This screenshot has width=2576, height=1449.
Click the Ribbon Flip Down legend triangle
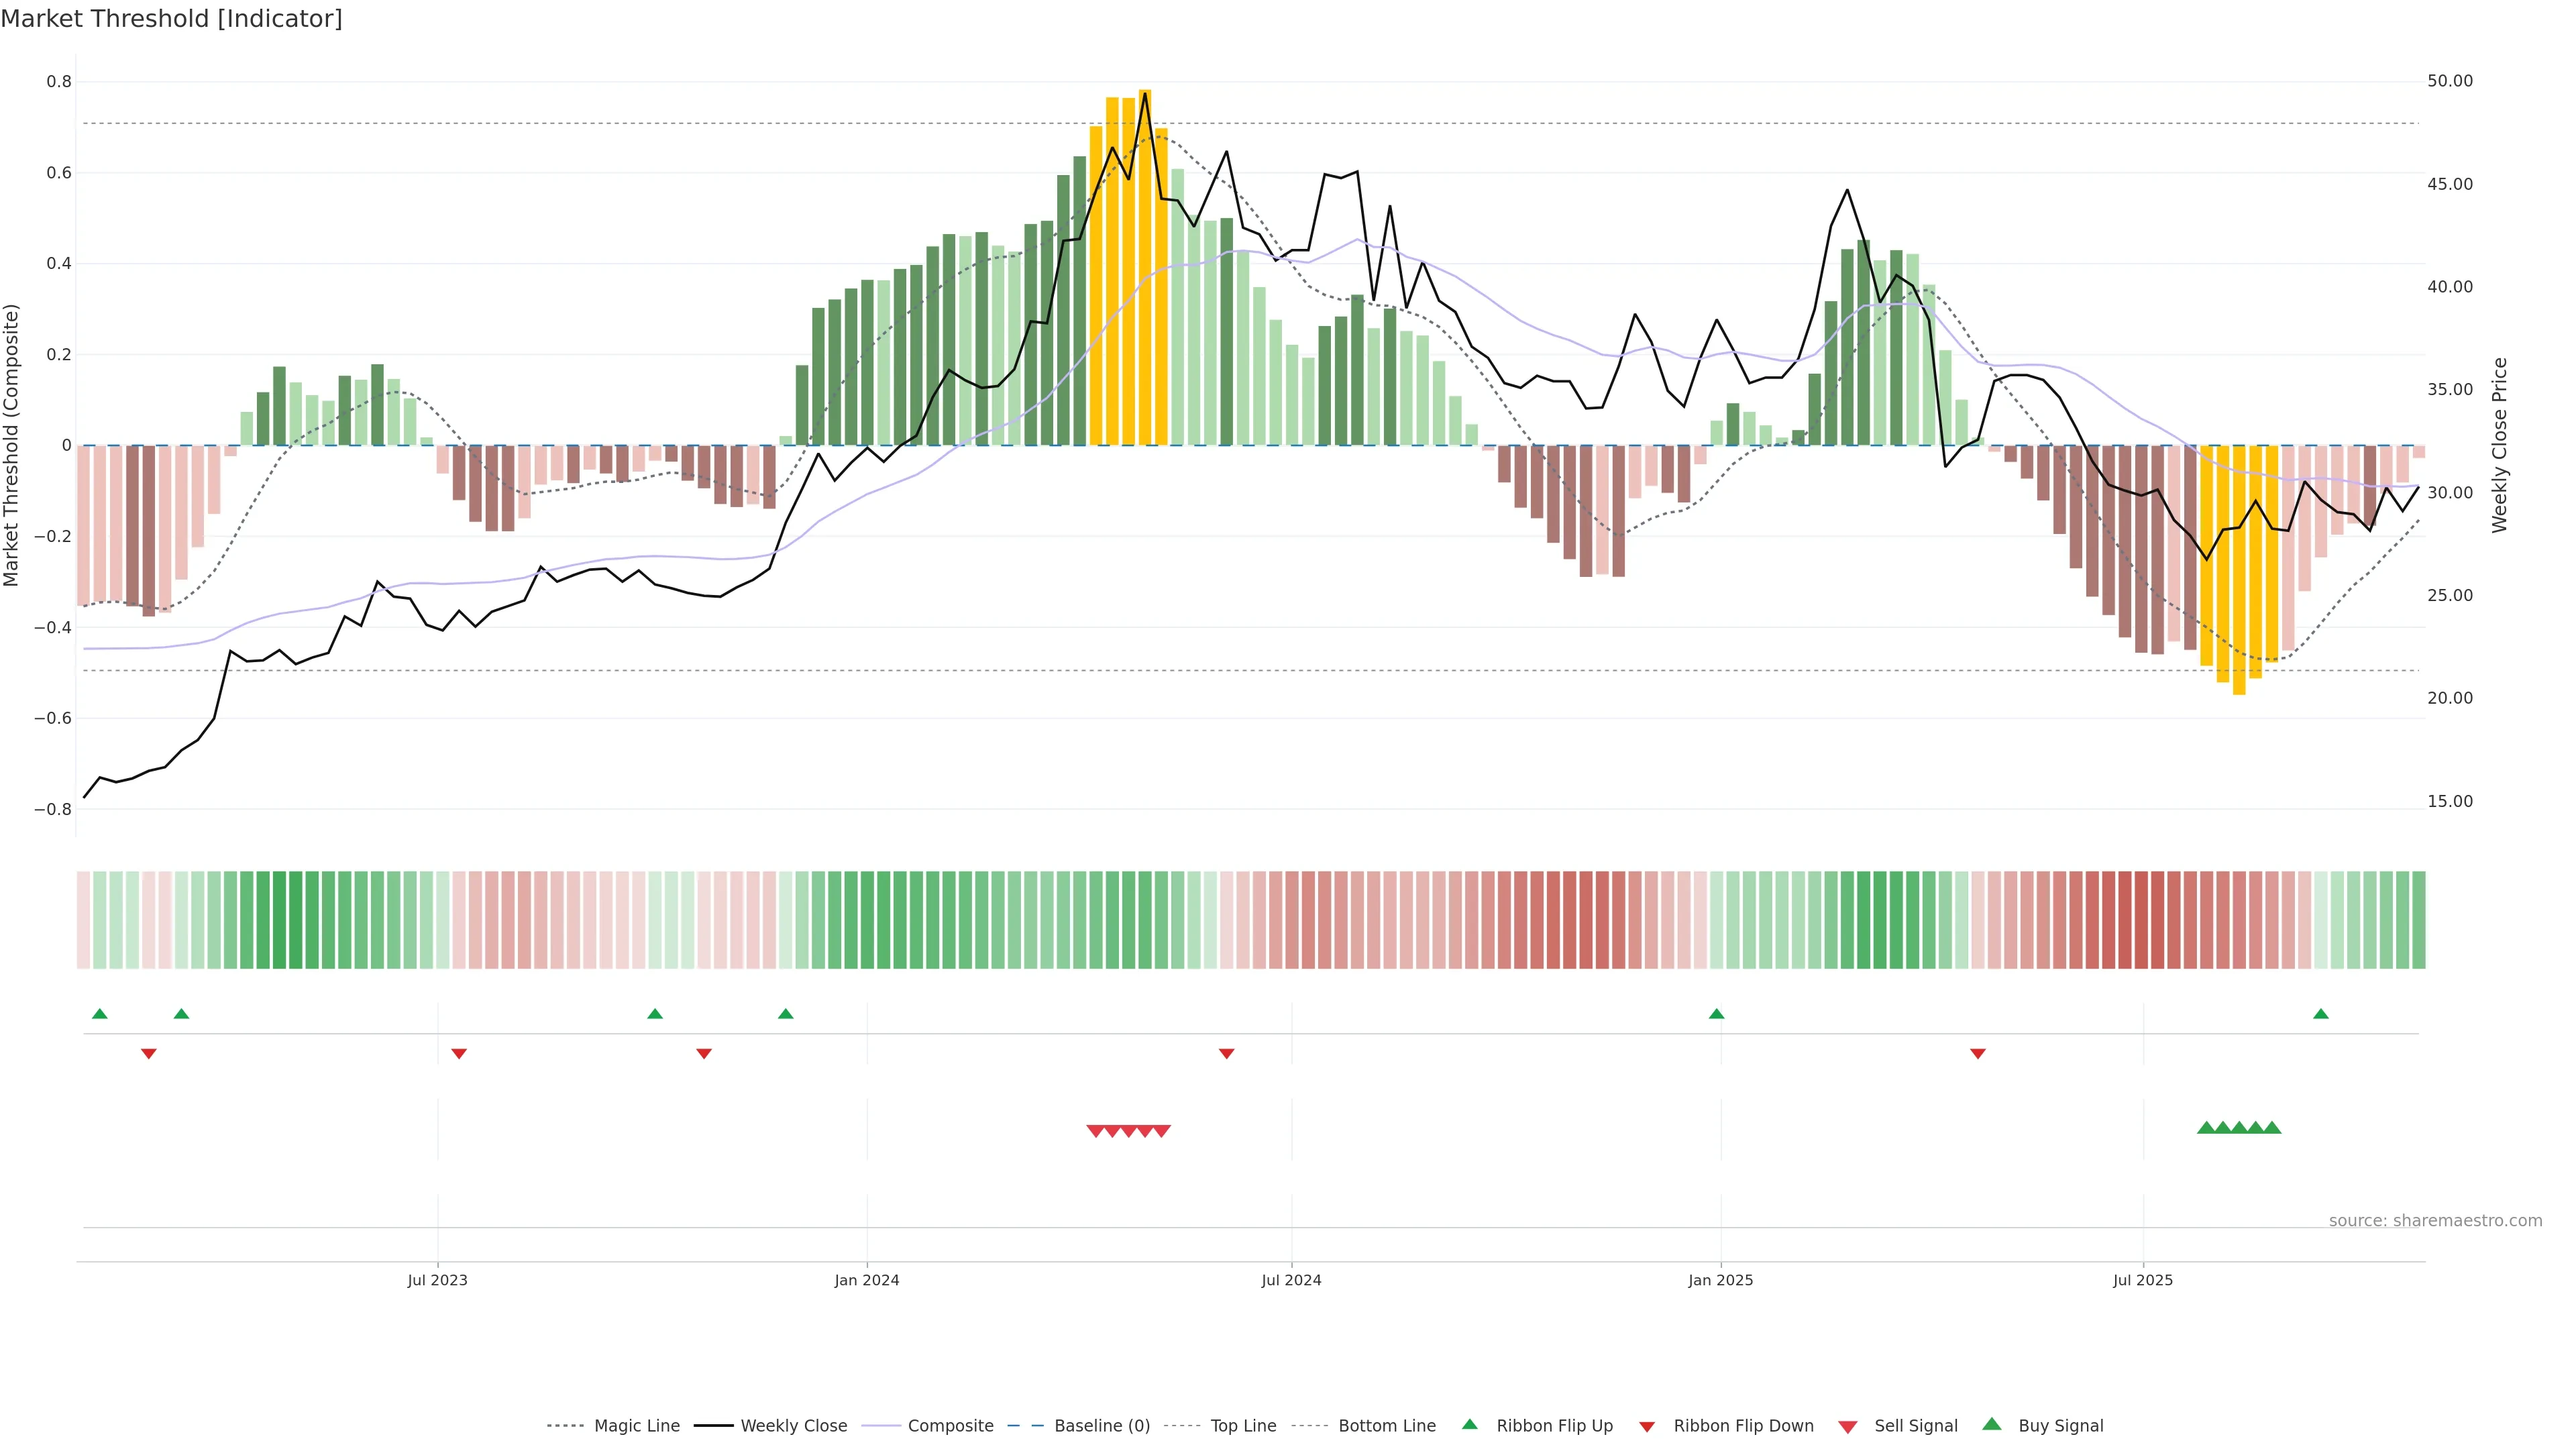coord(1647,1427)
